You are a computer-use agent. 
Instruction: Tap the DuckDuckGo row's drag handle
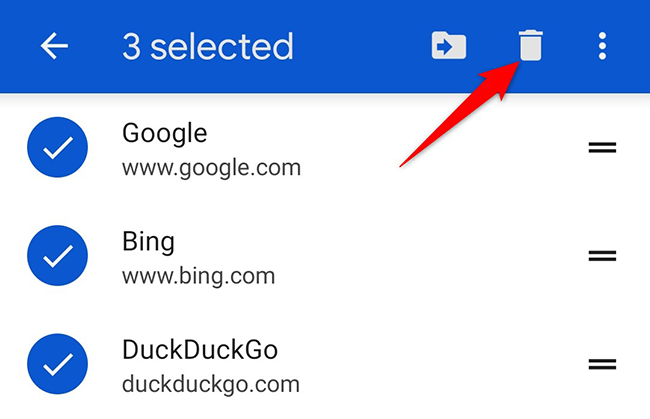(x=602, y=365)
